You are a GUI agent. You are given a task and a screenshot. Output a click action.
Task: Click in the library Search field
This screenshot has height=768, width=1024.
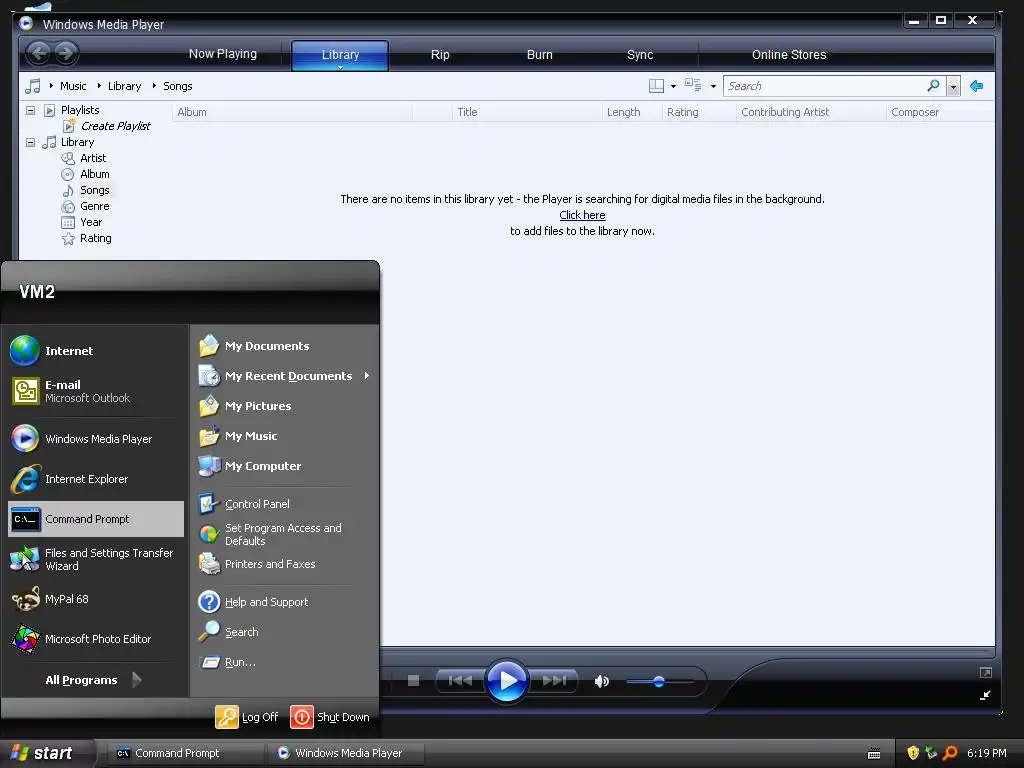click(824, 86)
